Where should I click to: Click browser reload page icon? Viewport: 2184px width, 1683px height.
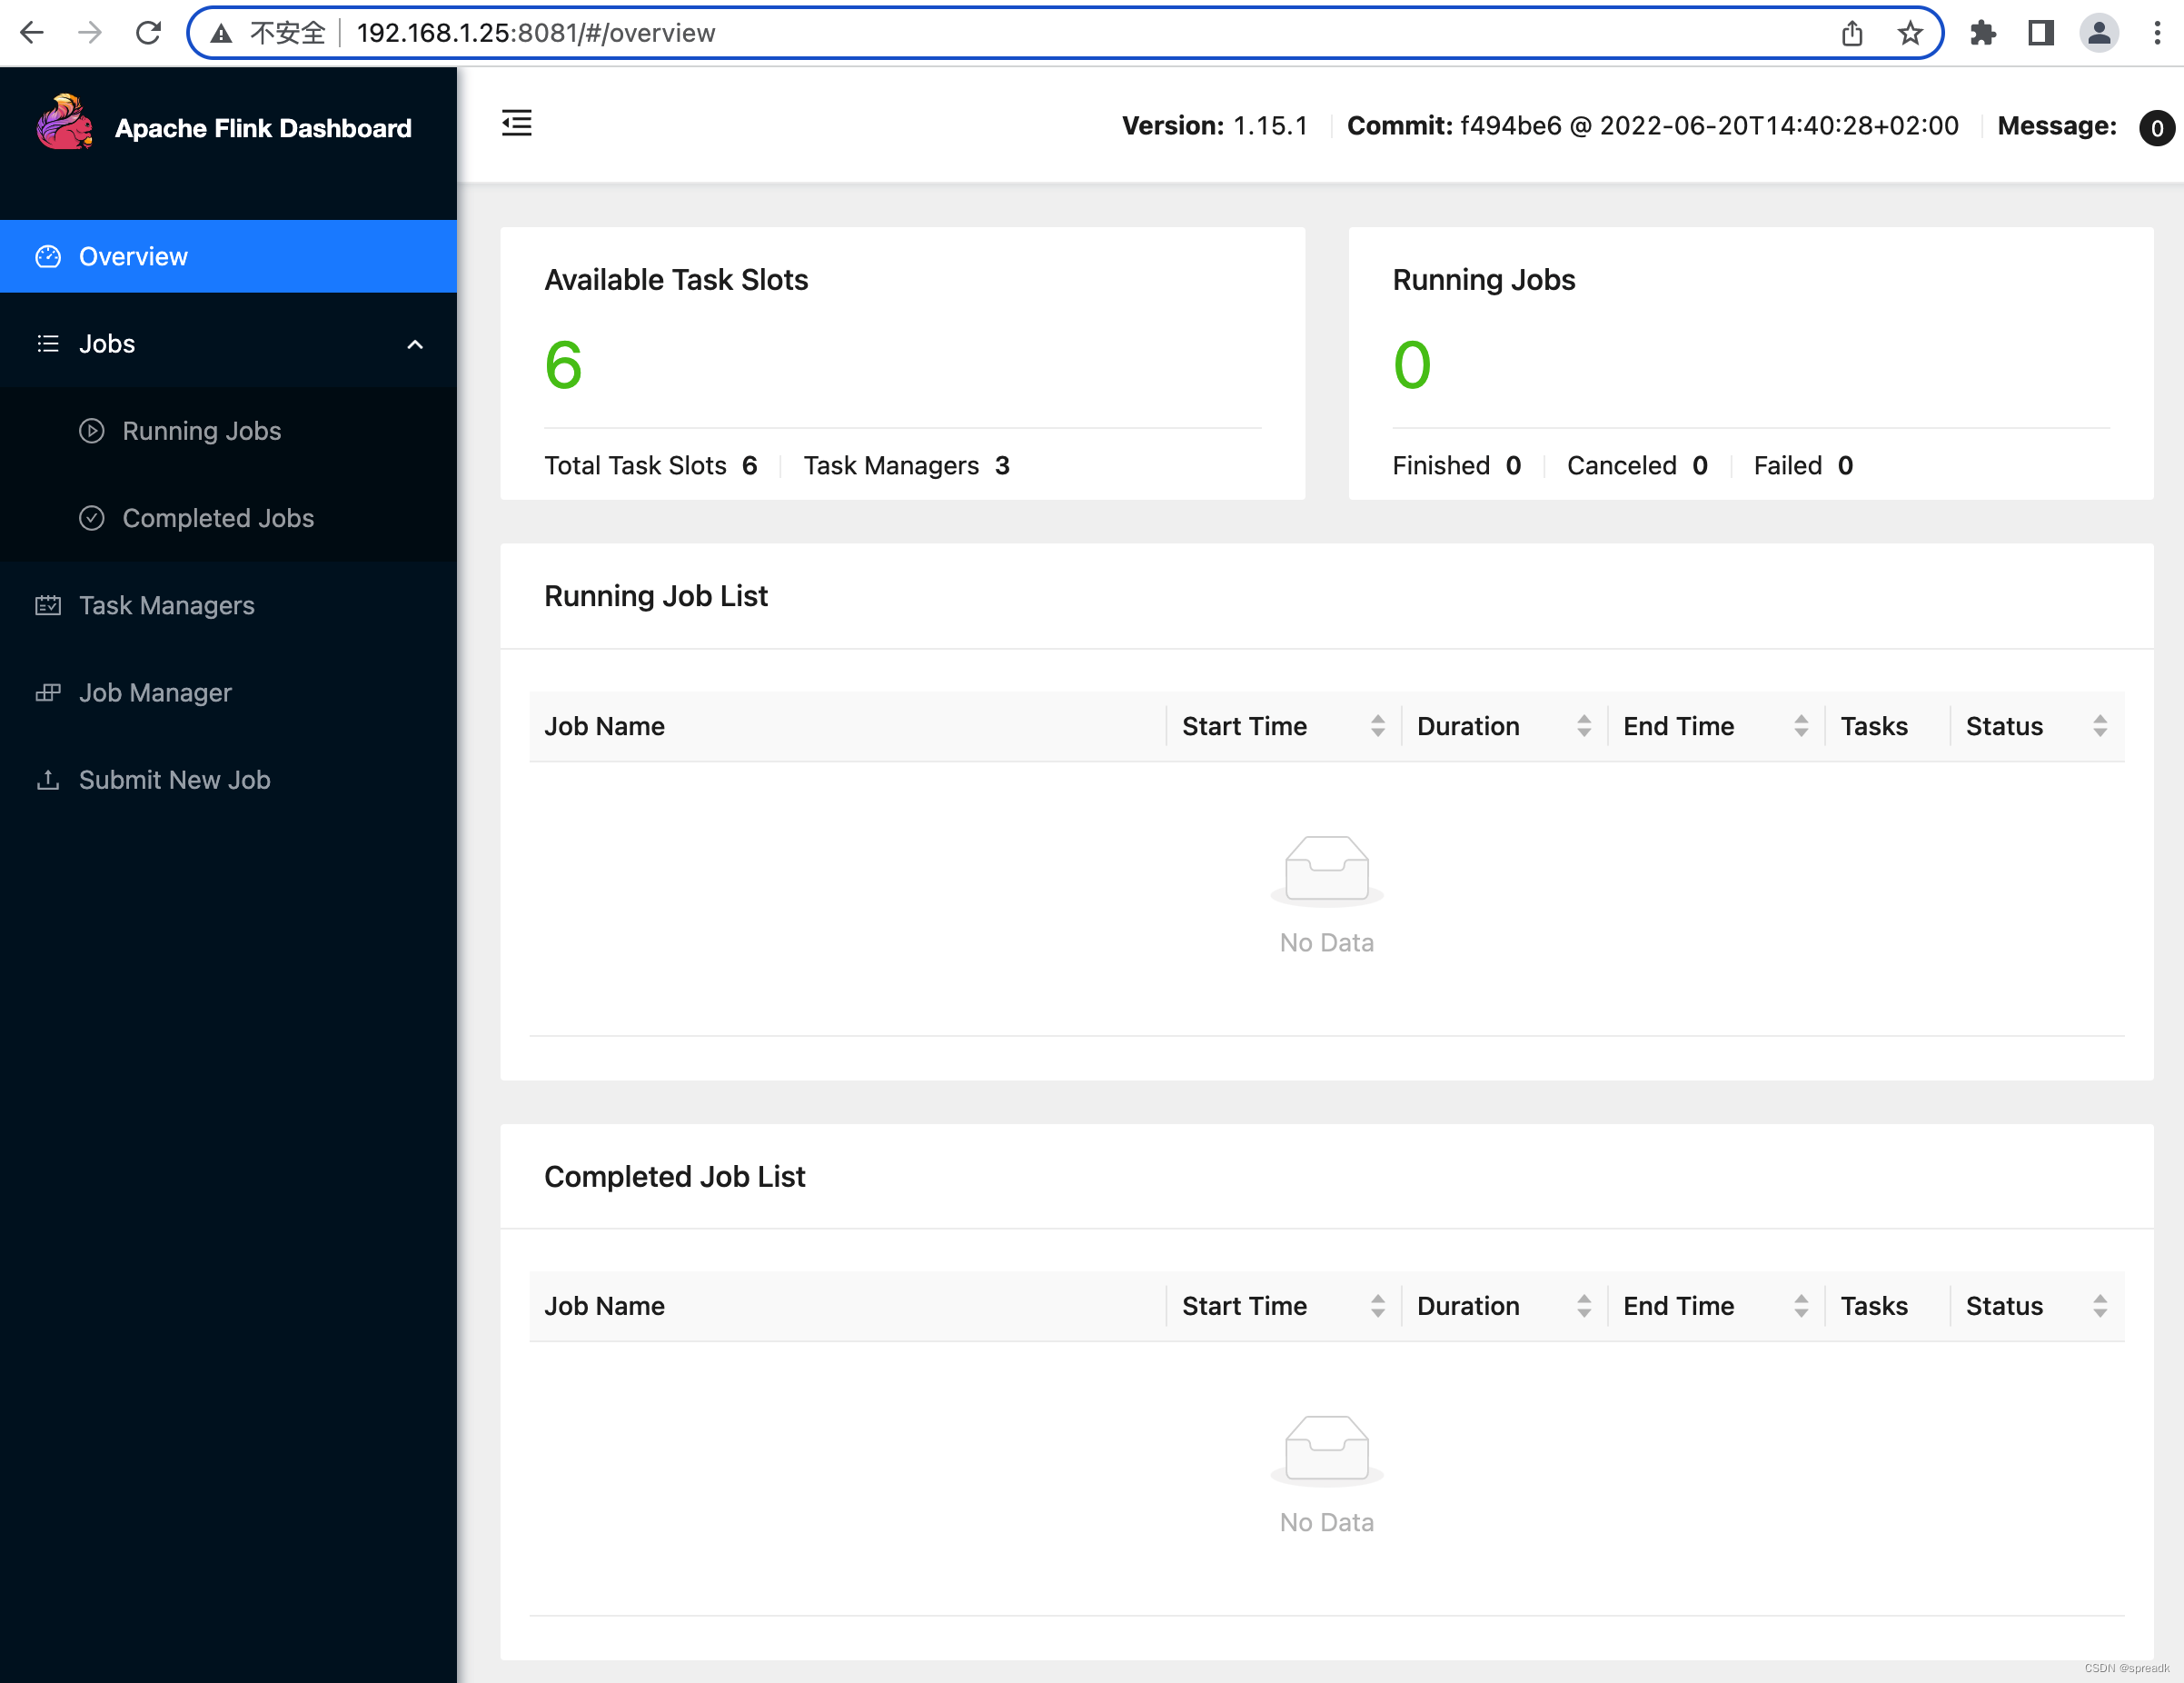click(148, 33)
